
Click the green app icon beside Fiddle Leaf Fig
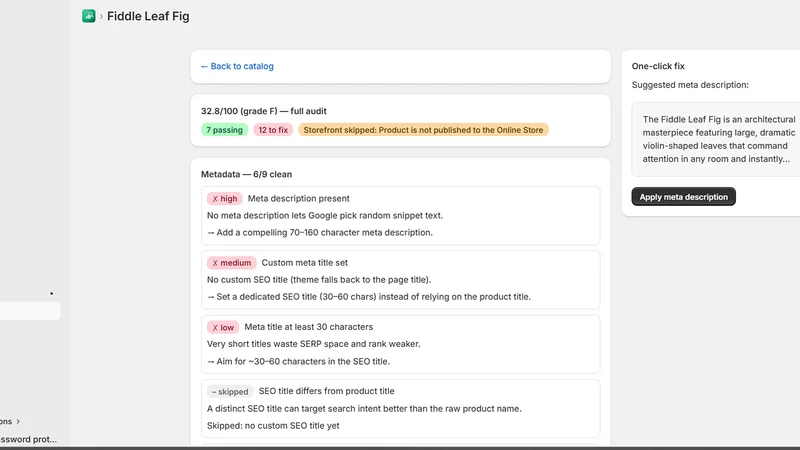pos(88,16)
